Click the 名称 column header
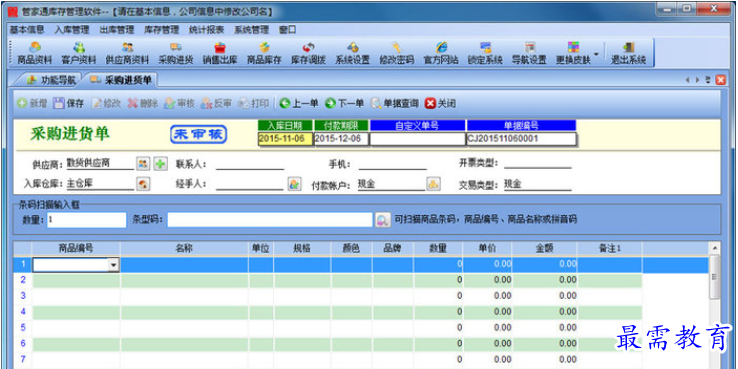 [x=184, y=248]
